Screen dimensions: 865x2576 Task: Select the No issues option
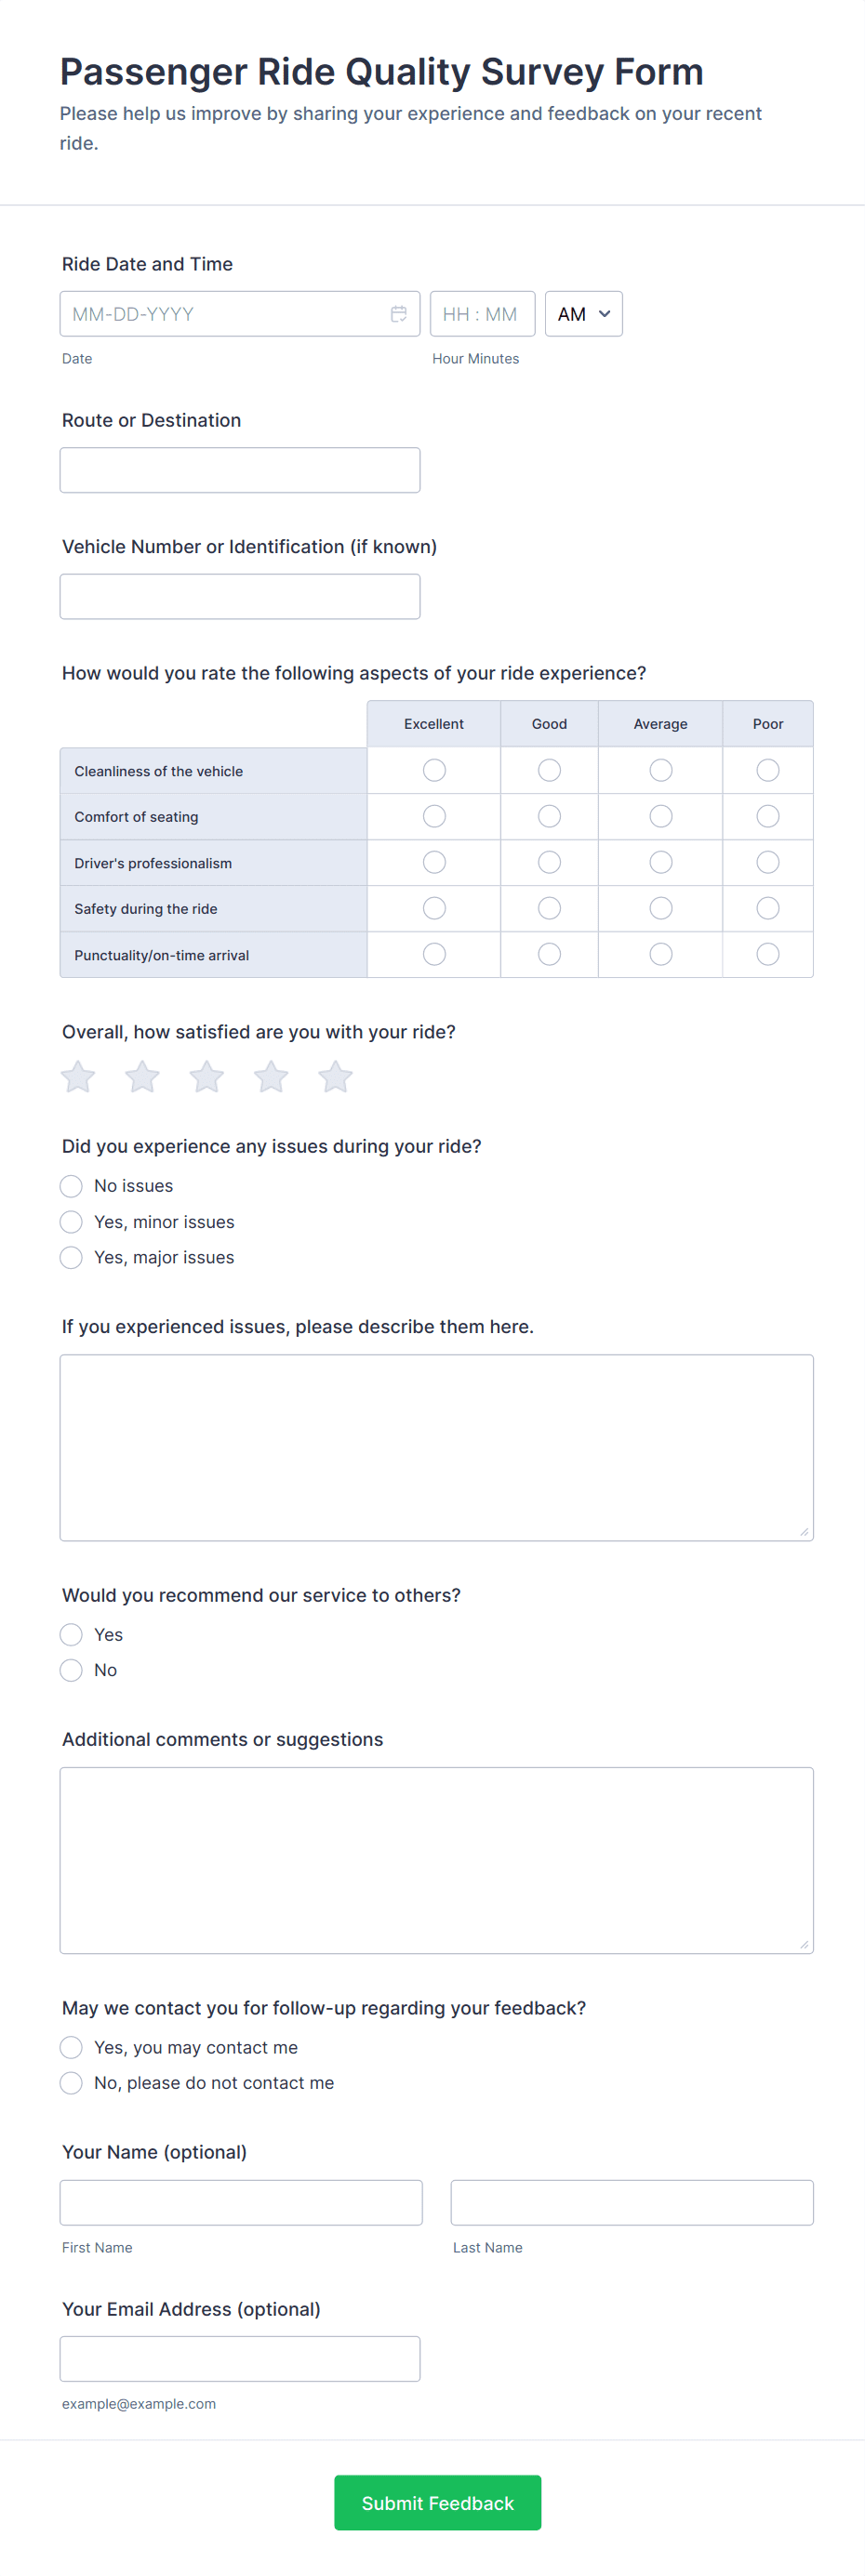tap(71, 1186)
